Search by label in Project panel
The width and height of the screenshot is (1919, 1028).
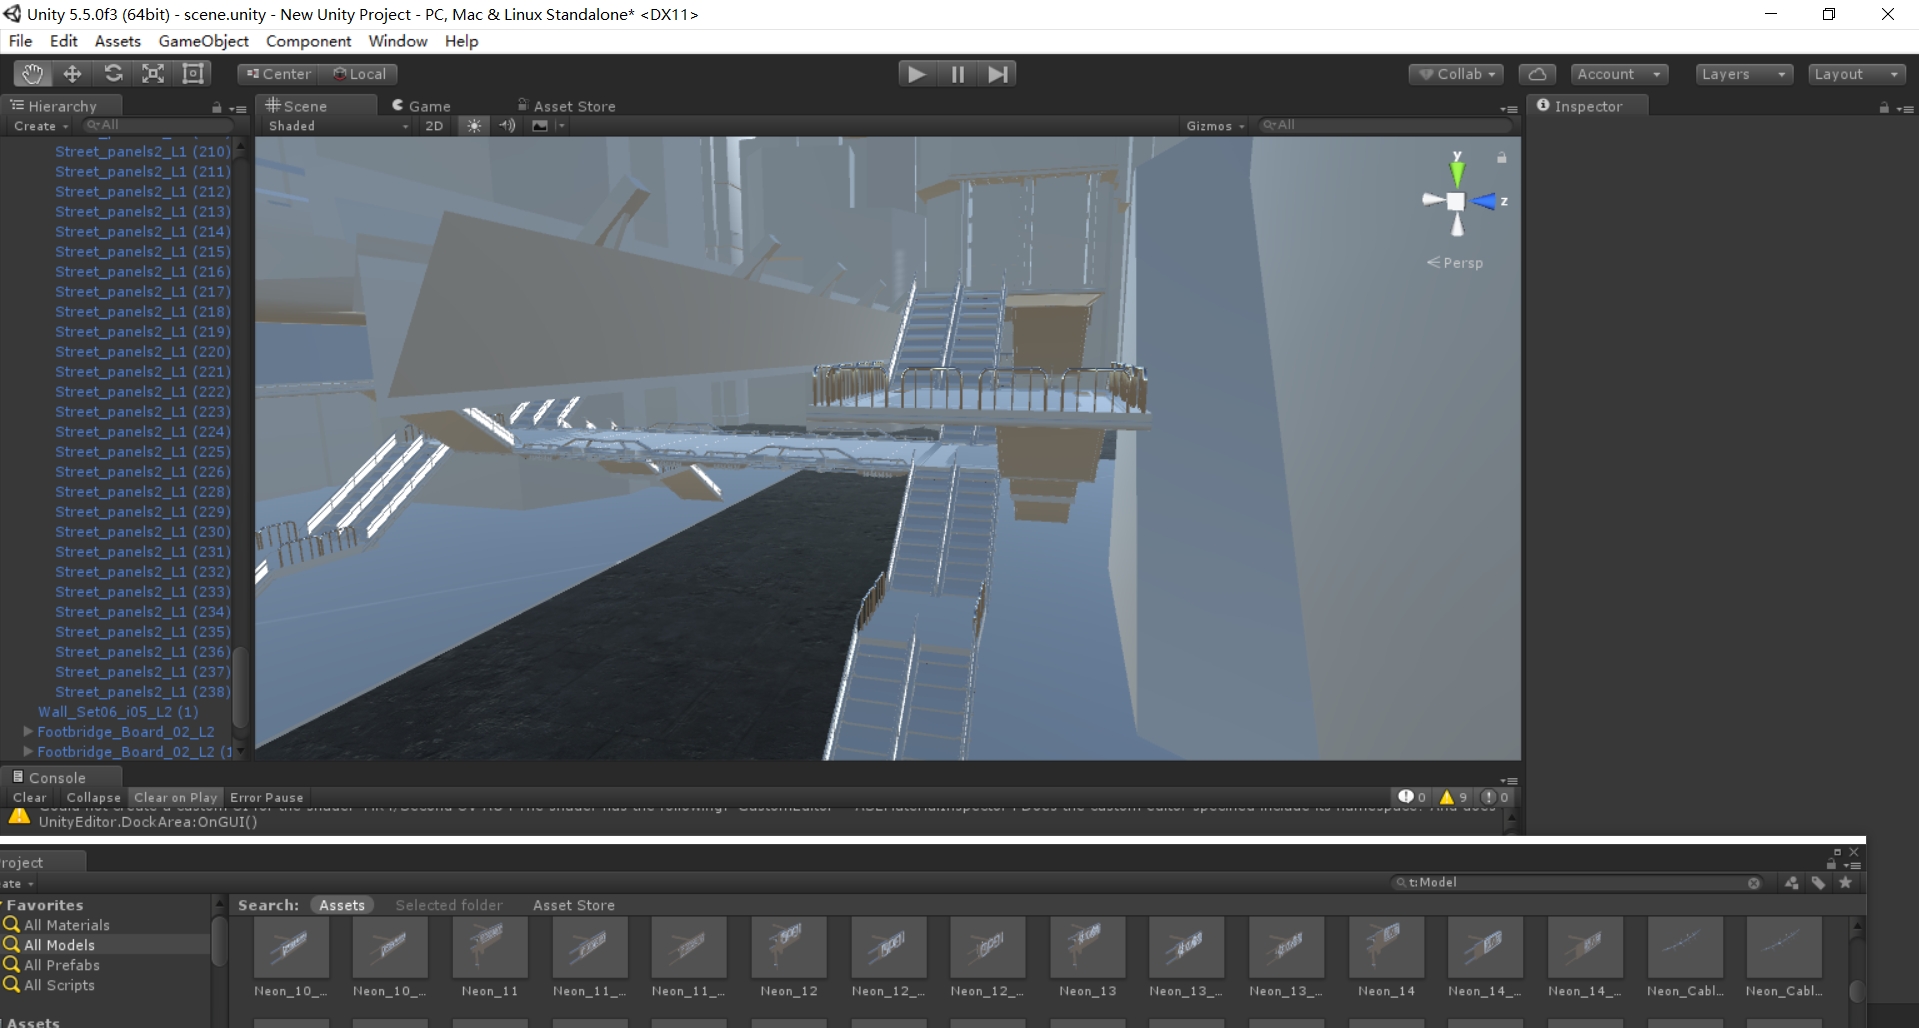point(1818,883)
